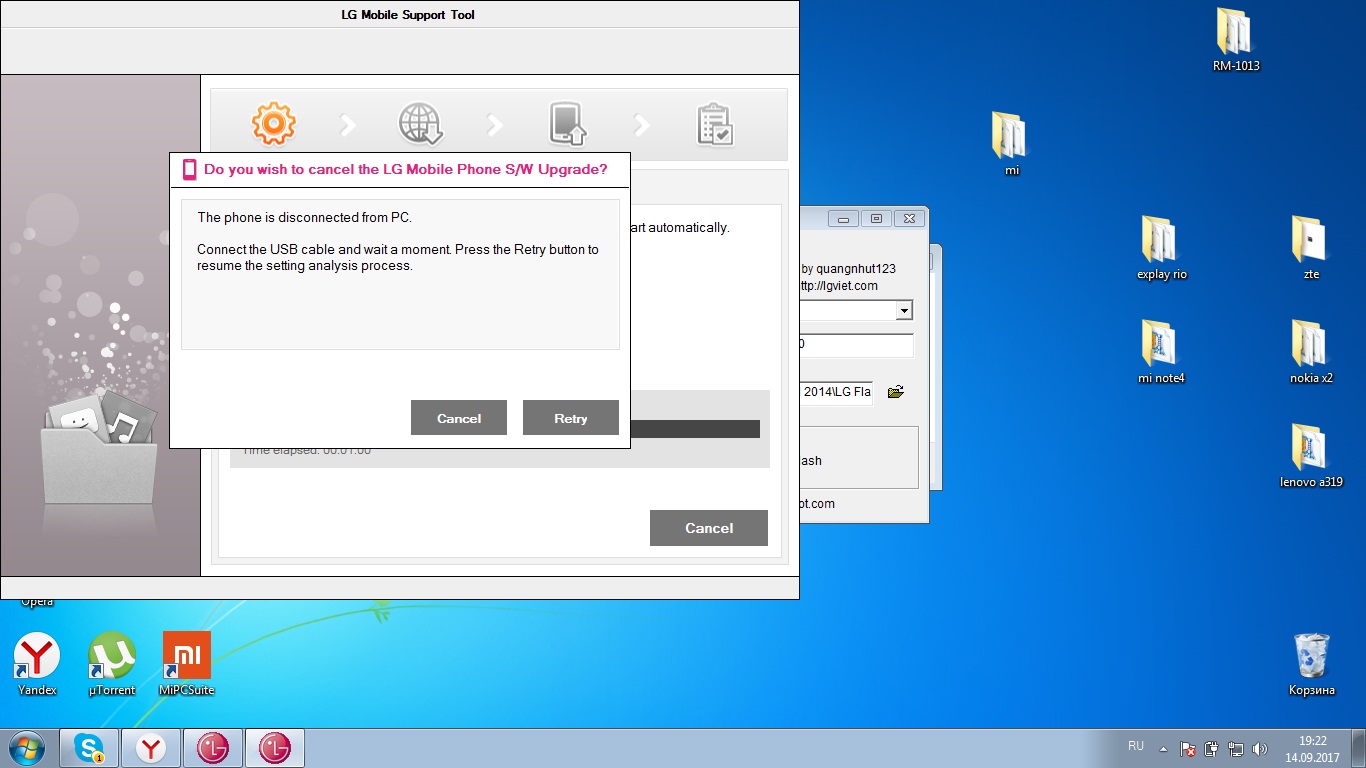Screen dimensions: 1366x768
Task: Switch the RU input language indicator
Action: point(1135,746)
